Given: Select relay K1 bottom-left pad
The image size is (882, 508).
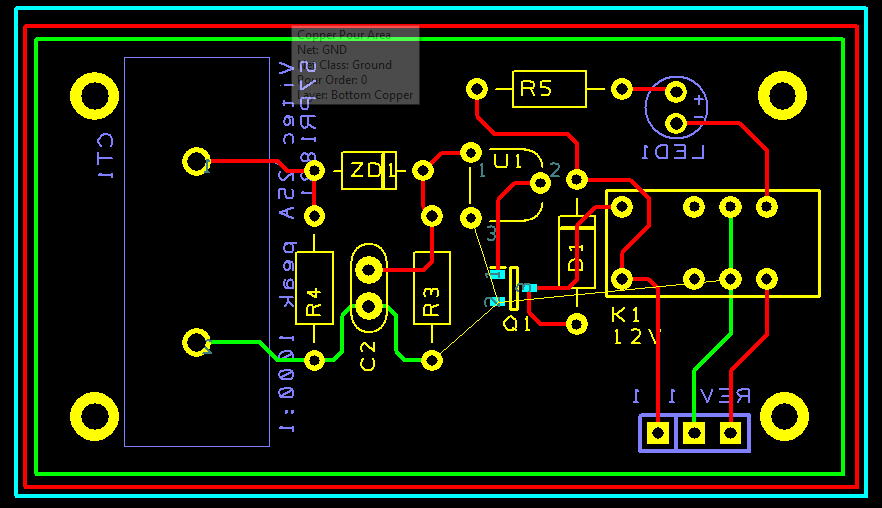Looking at the screenshot, I should (x=622, y=279).
